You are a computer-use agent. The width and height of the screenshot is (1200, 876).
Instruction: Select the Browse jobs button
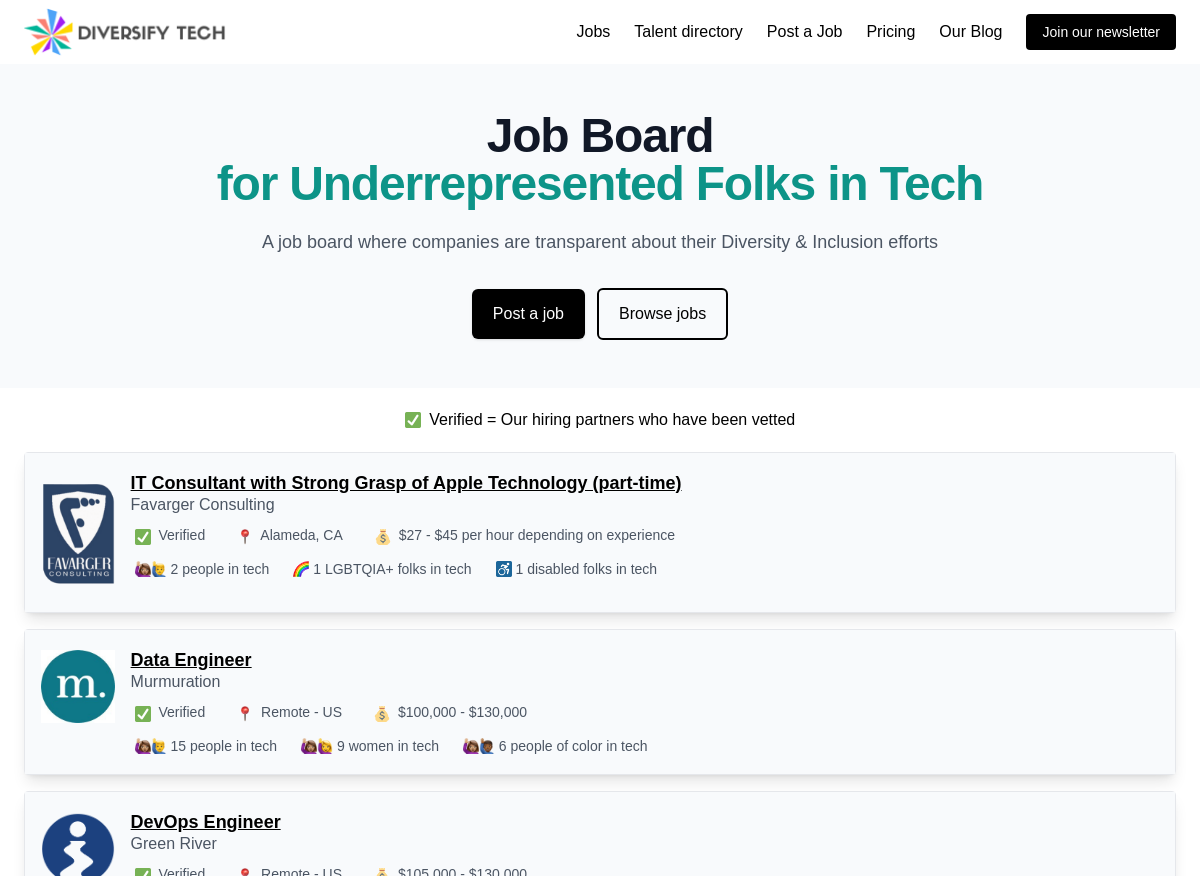[662, 314]
